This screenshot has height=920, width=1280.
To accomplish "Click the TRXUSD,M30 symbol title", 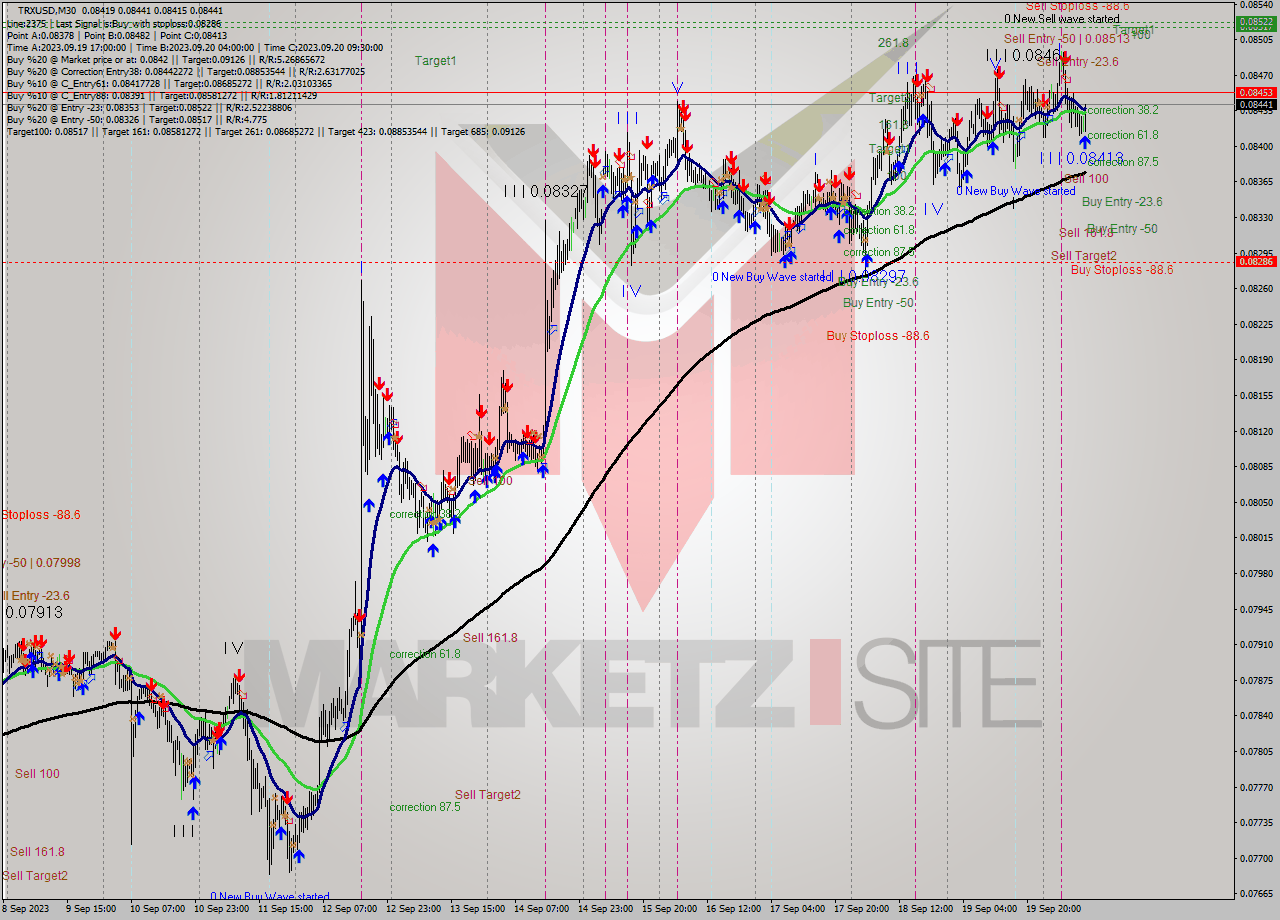I will point(49,10).
